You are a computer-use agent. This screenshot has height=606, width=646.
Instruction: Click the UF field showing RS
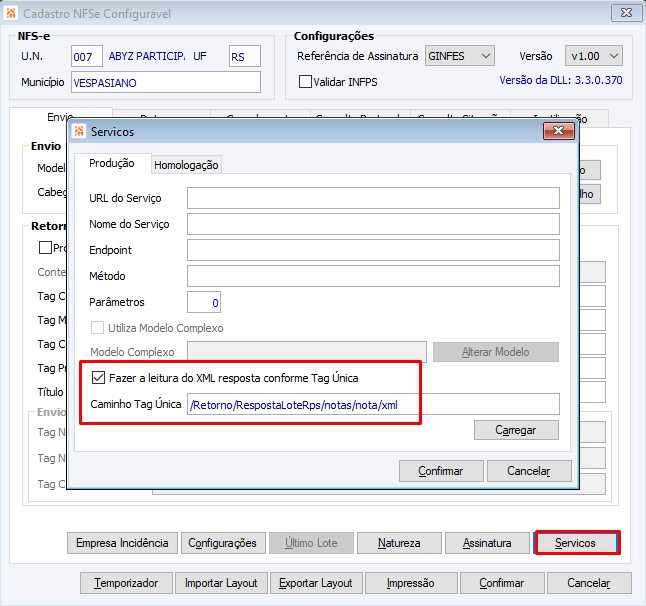click(x=245, y=56)
